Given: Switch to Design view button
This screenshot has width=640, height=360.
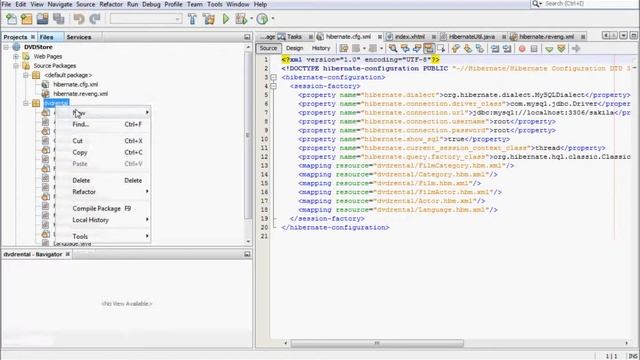Looking at the screenshot, I should pyautogui.click(x=294, y=48).
